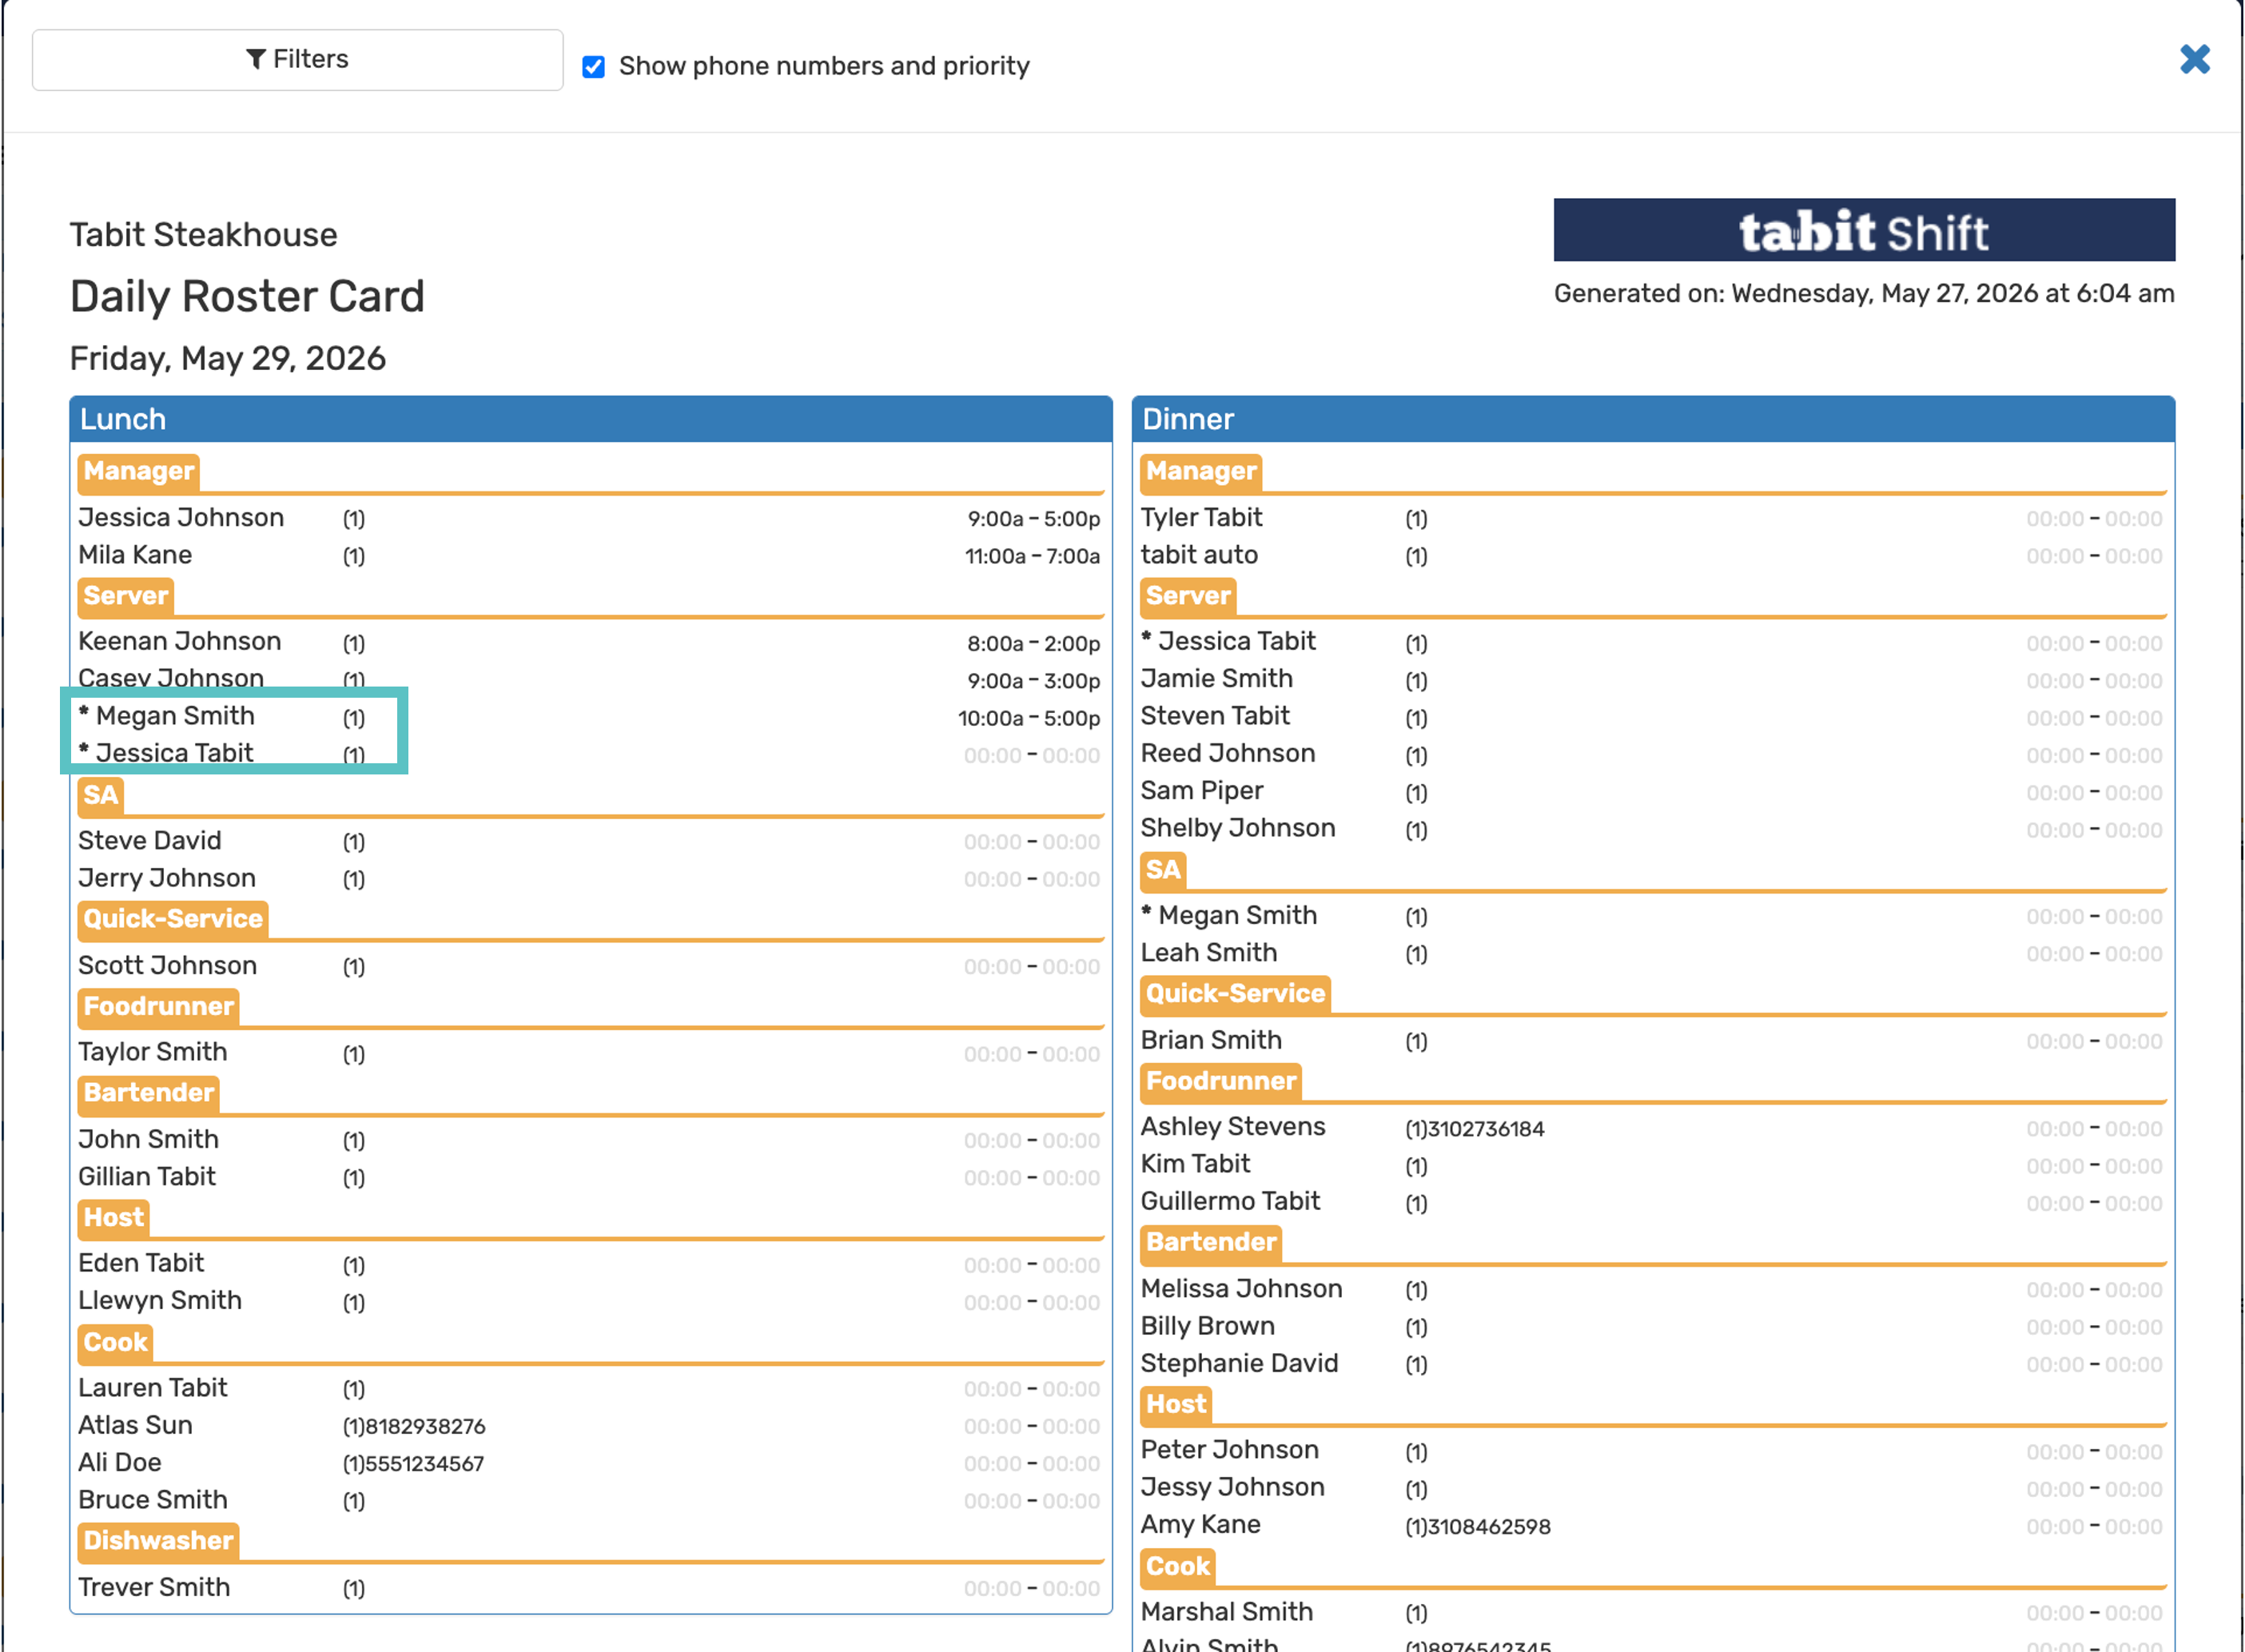Close the roster card with X icon

2195,60
